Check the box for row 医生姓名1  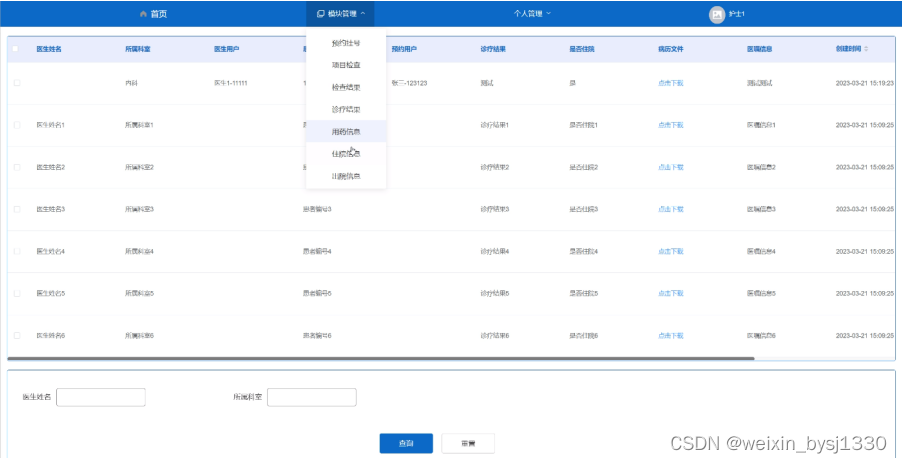(17, 125)
